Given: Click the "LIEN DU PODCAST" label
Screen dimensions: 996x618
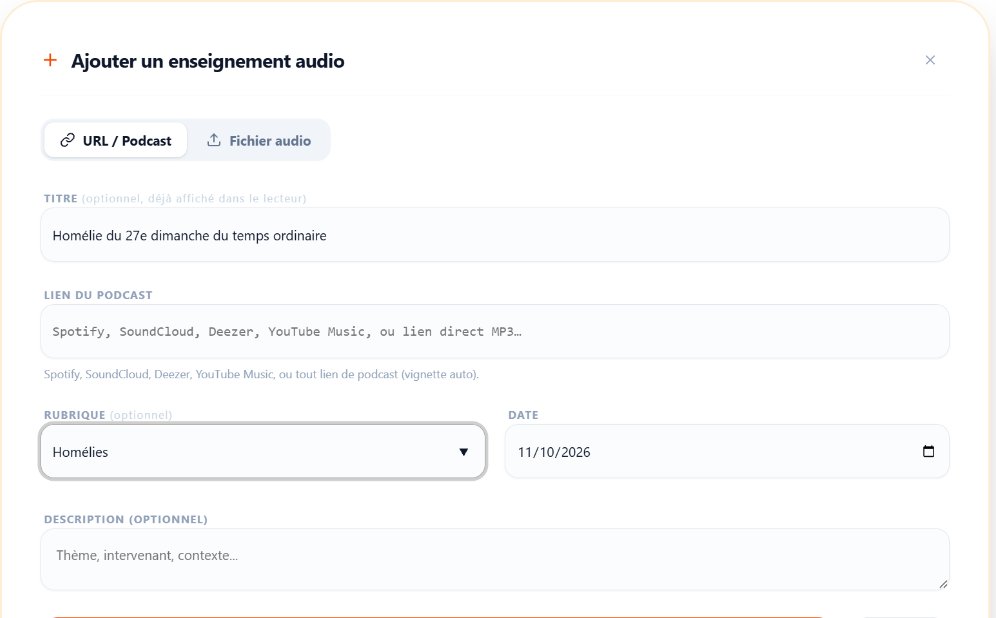Looking at the screenshot, I should [x=98, y=295].
